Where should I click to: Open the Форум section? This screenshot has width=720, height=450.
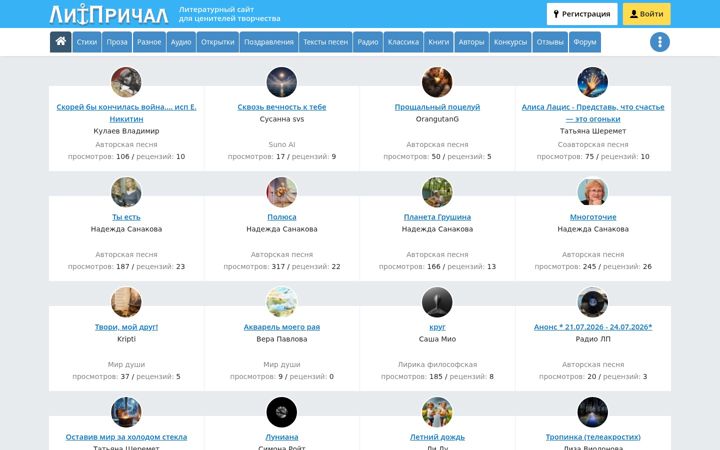click(x=585, y=42)
